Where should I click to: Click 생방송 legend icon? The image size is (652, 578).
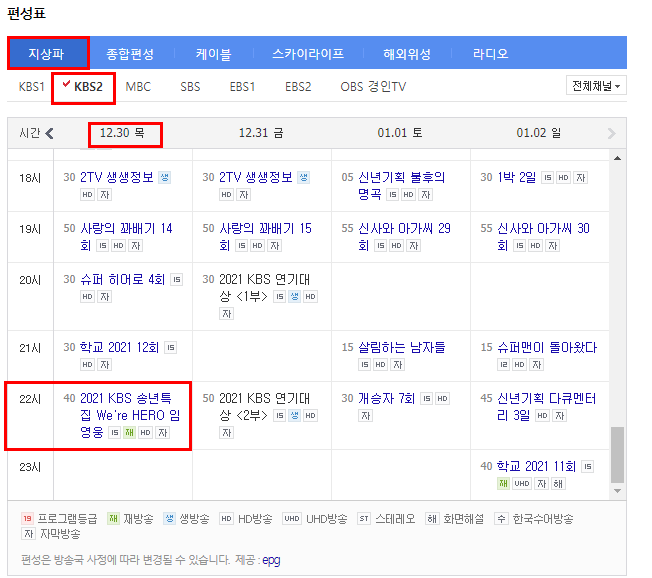point(169,519)
